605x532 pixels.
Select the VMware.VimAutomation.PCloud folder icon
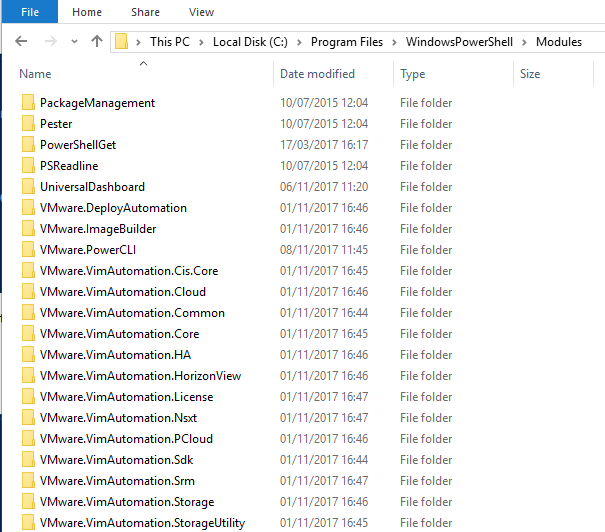[x=28, y=439]
